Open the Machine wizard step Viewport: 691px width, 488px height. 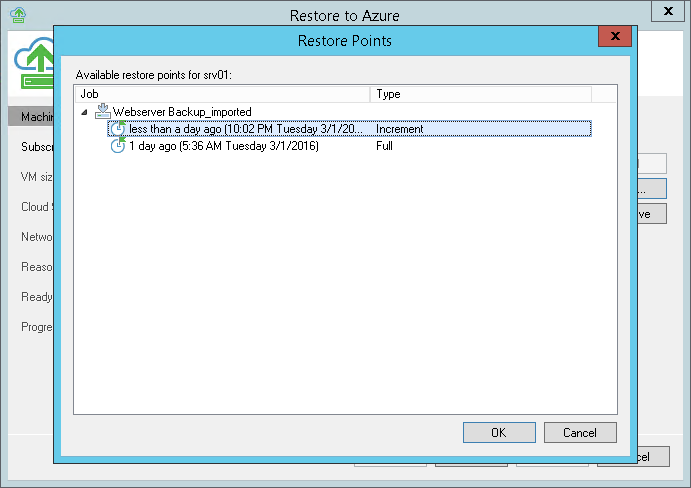[x=30, y=116]
